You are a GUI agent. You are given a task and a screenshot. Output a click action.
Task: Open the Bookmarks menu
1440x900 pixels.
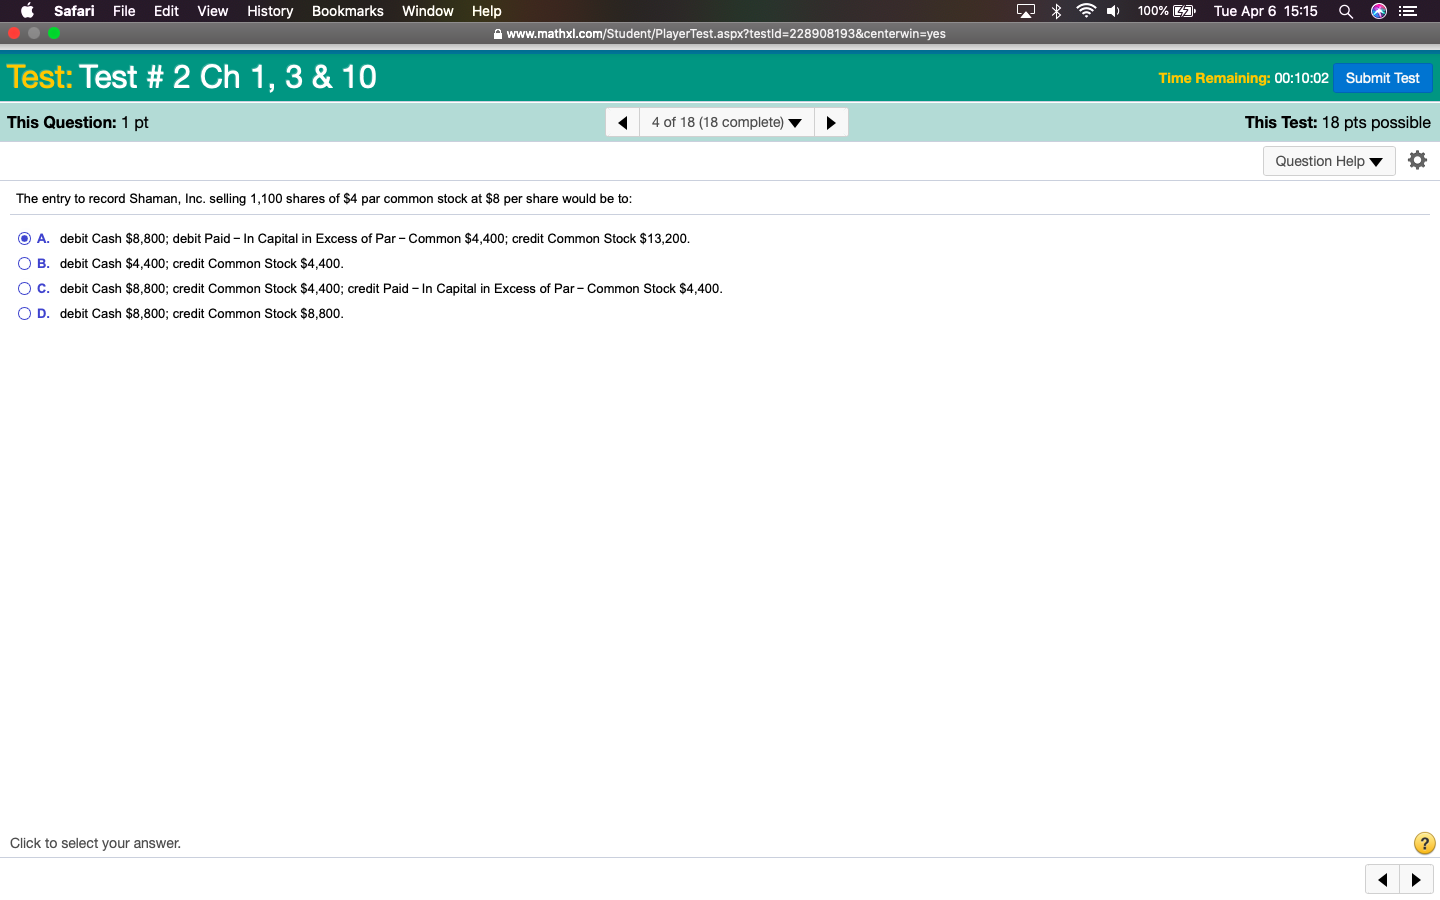pyautogui.click(x=347, y=11)
